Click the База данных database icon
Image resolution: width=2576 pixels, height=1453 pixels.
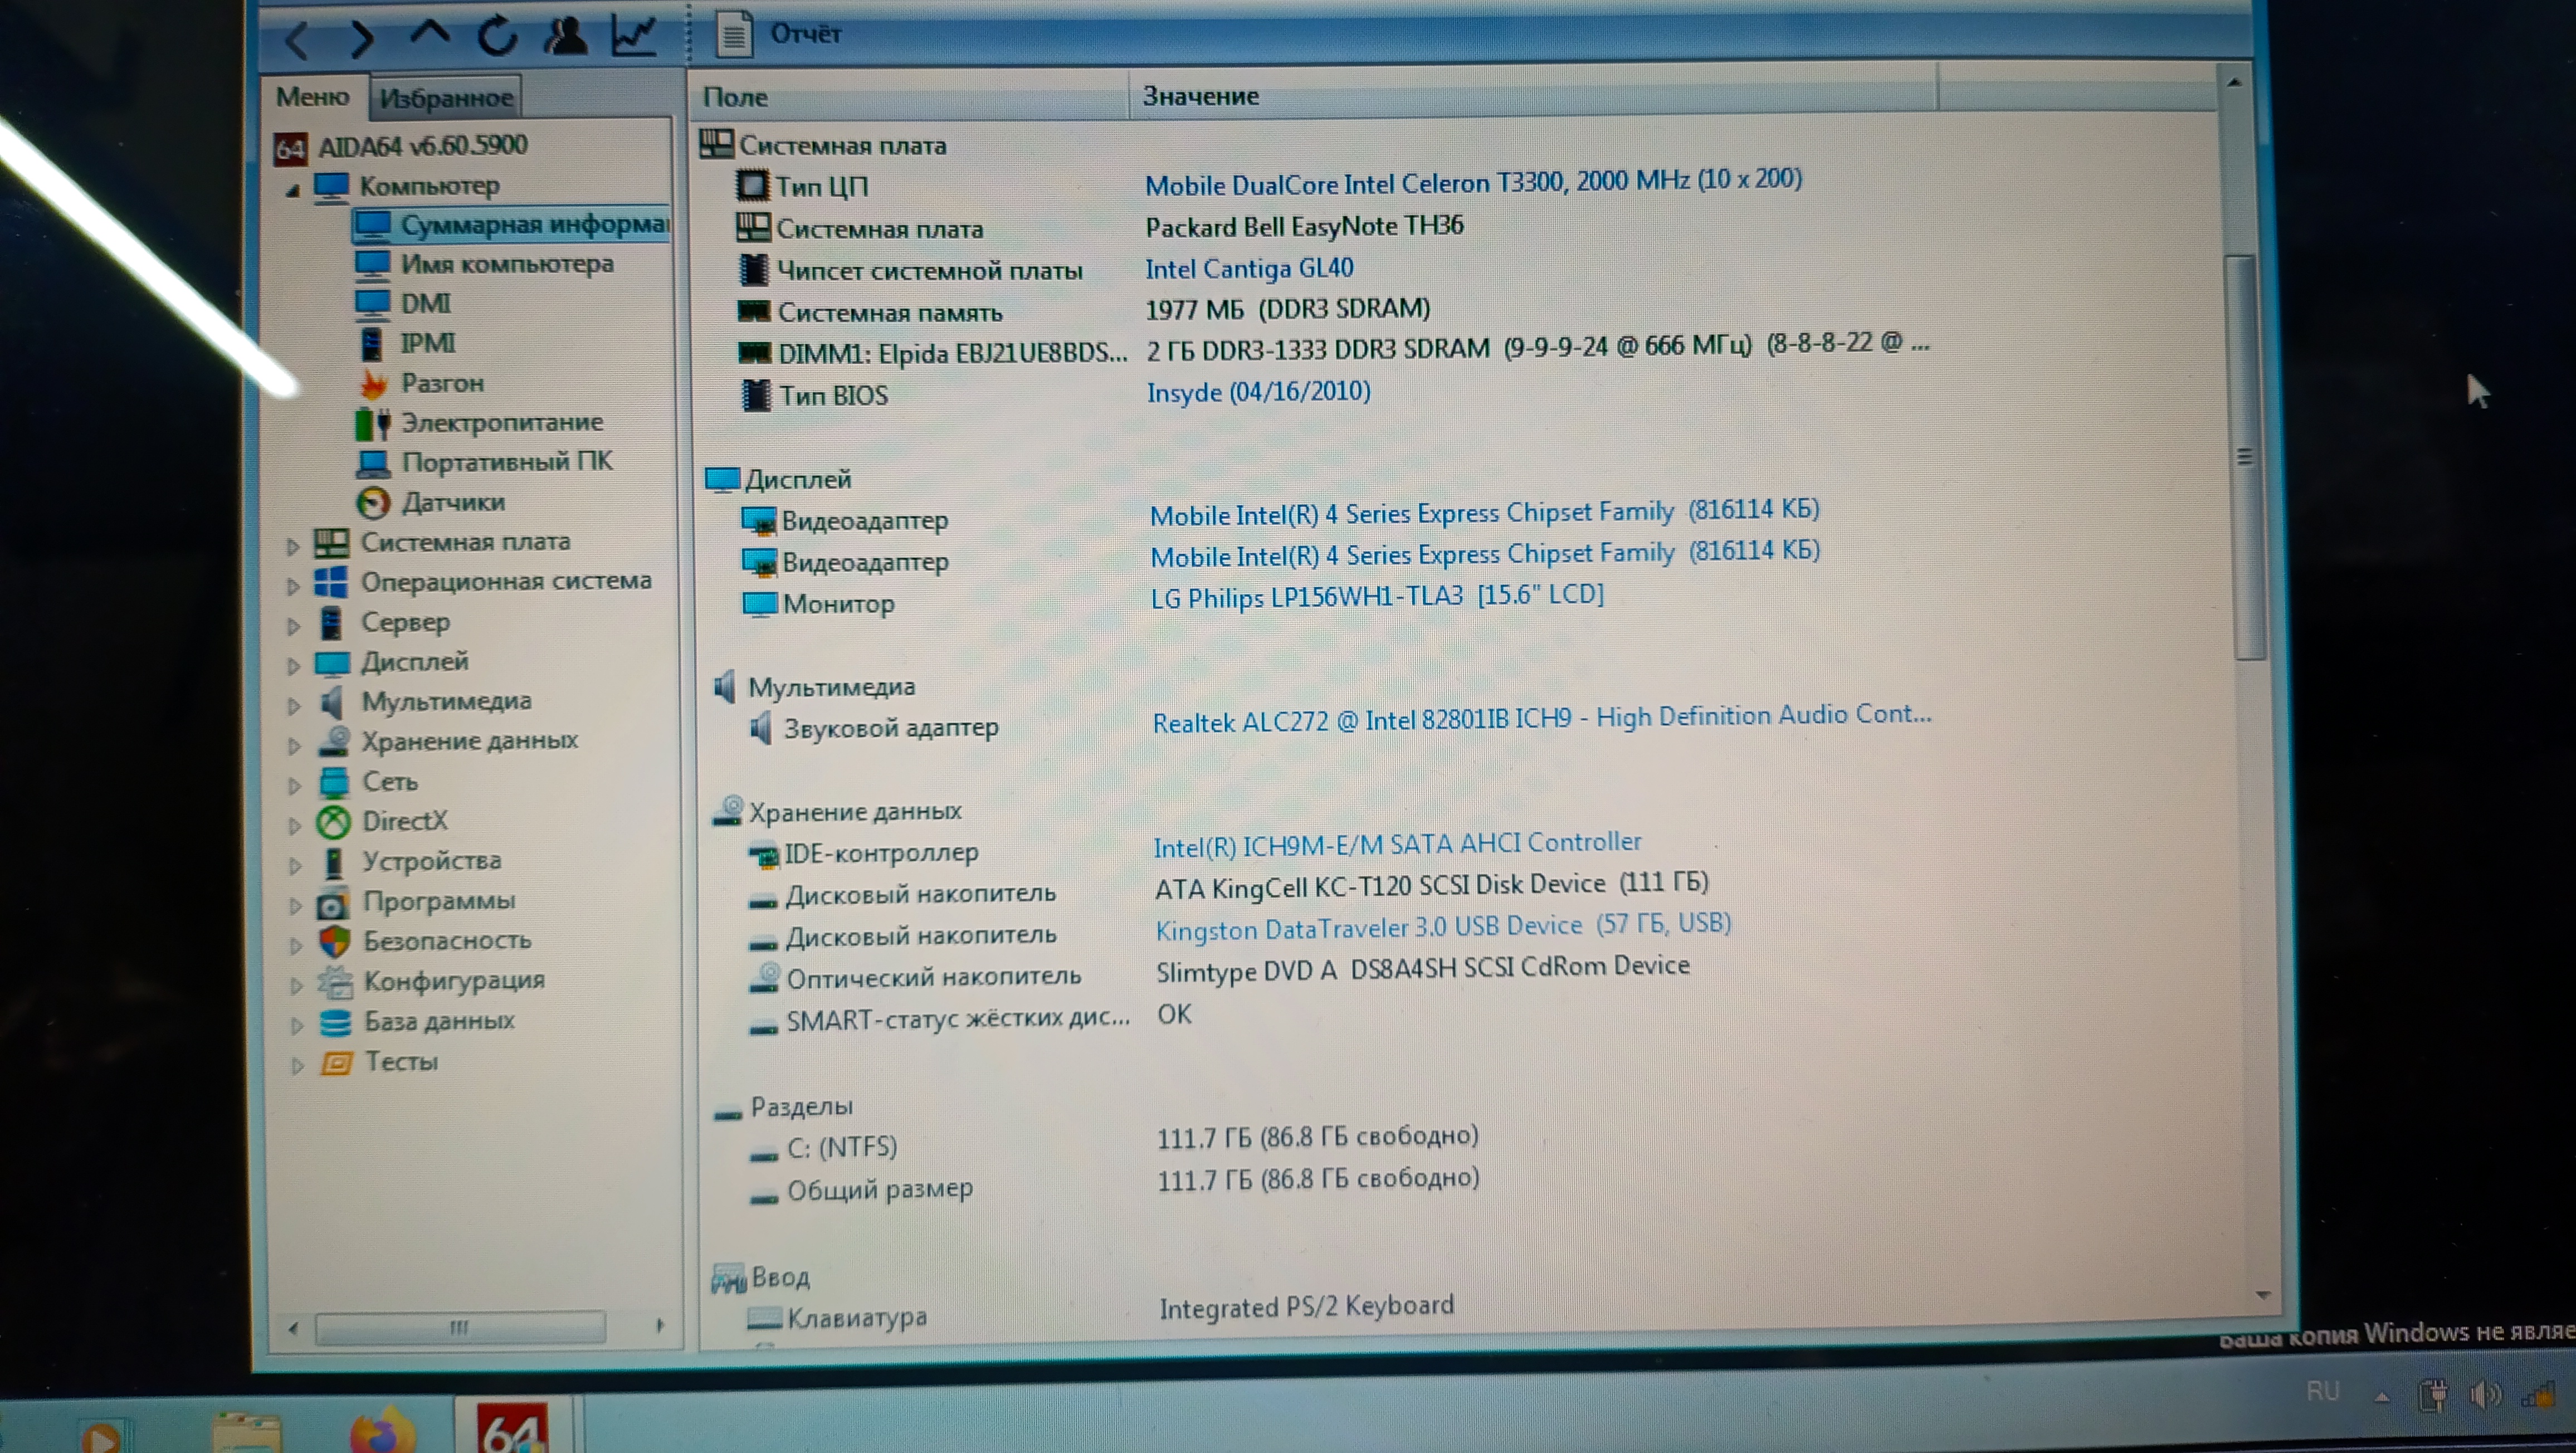tap(336, 1023)
